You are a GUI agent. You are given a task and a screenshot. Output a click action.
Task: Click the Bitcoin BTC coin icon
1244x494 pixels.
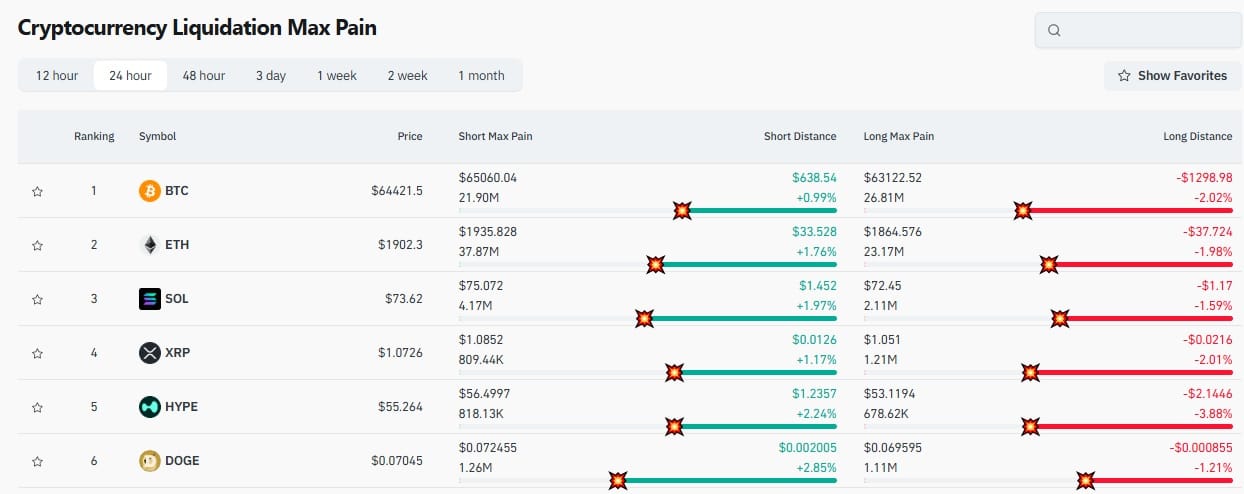(149, 191)
